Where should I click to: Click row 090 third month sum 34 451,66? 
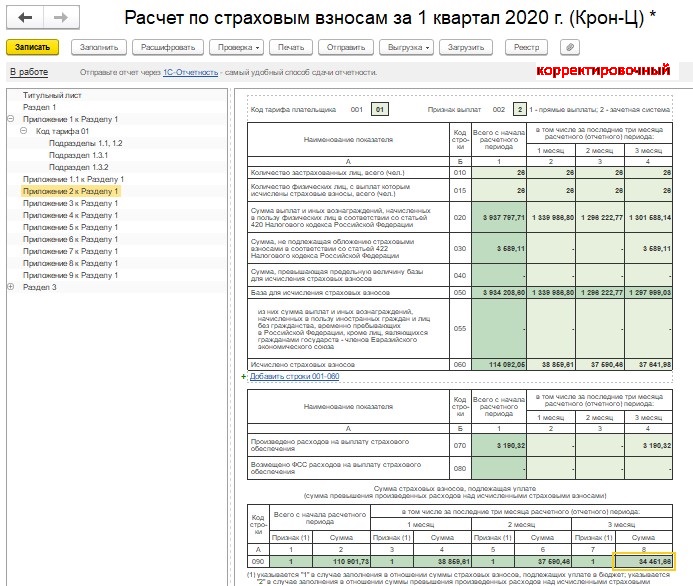coord(644,562)
